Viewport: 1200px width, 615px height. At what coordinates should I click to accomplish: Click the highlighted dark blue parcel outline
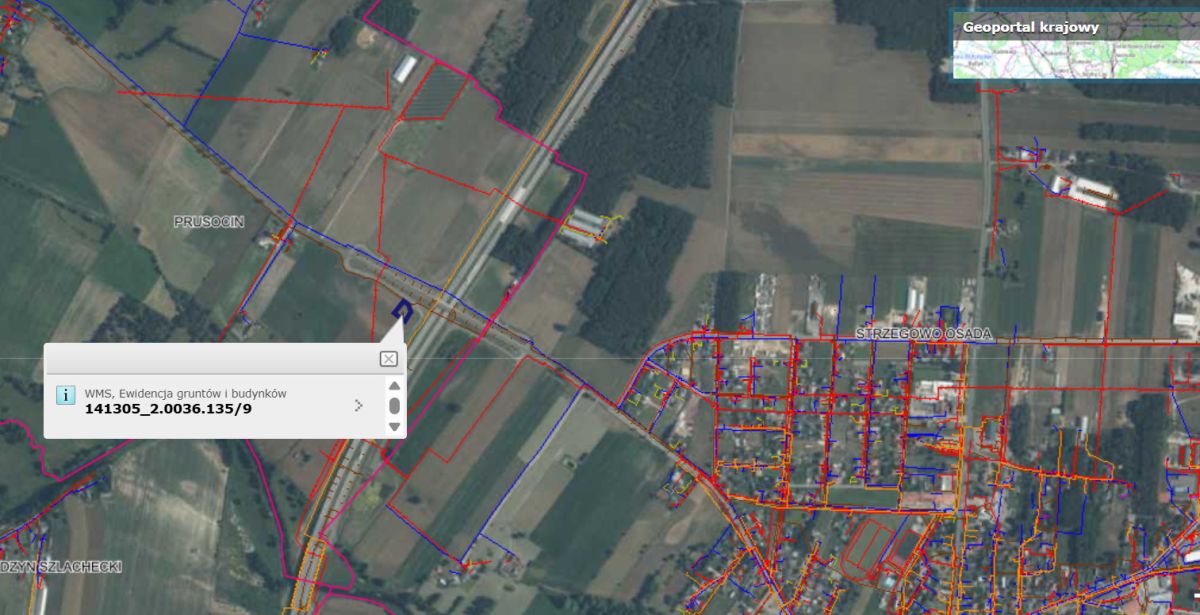point(402,310)
